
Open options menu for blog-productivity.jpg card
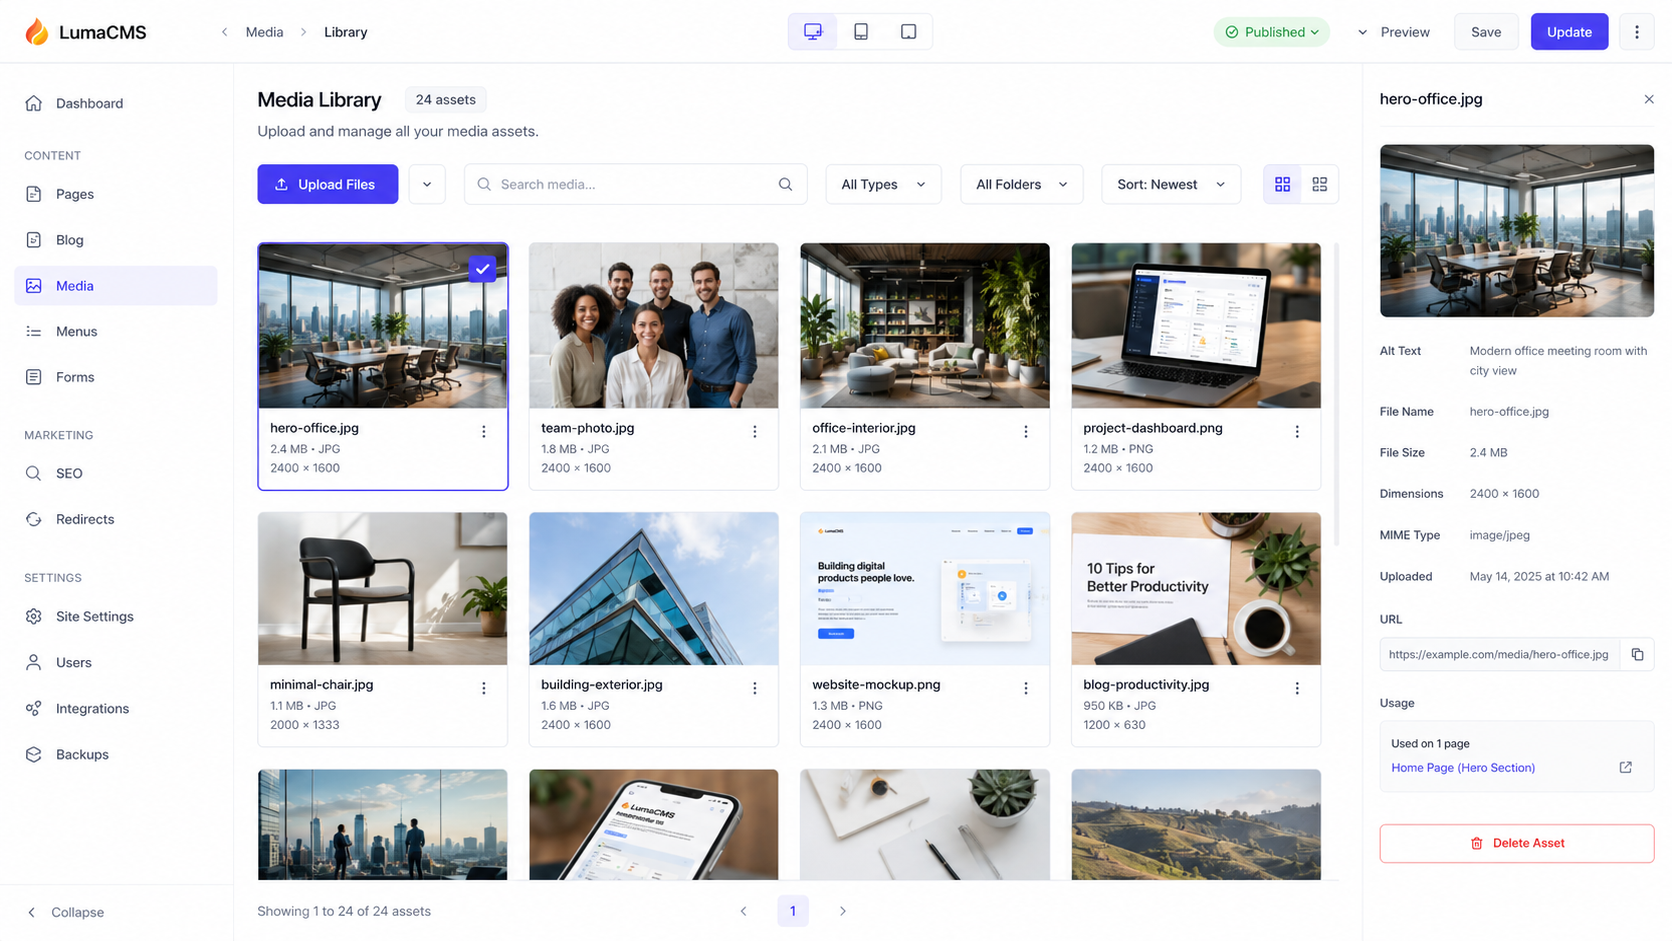pos(1297,689)
